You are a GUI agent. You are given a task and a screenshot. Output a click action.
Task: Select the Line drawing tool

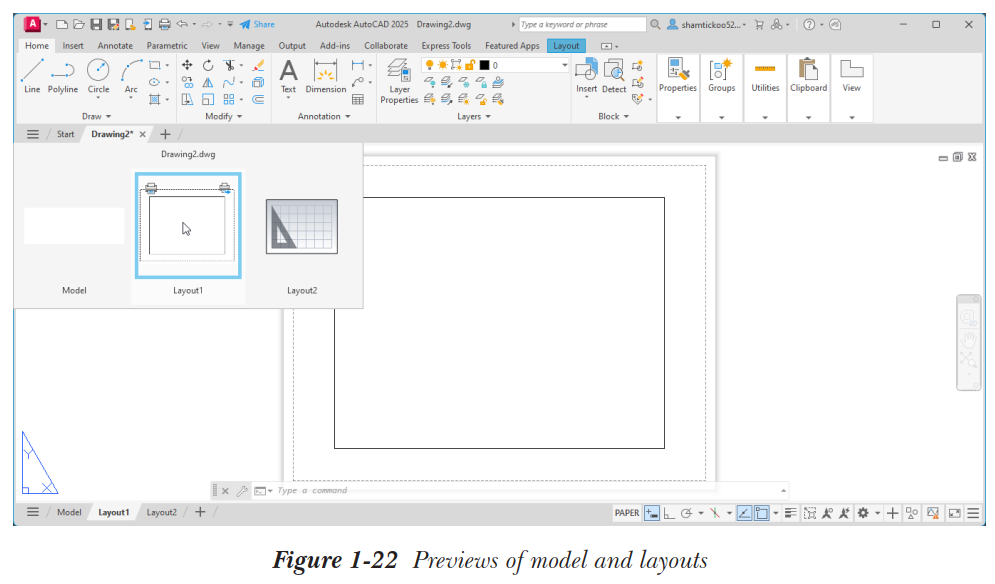32,76
